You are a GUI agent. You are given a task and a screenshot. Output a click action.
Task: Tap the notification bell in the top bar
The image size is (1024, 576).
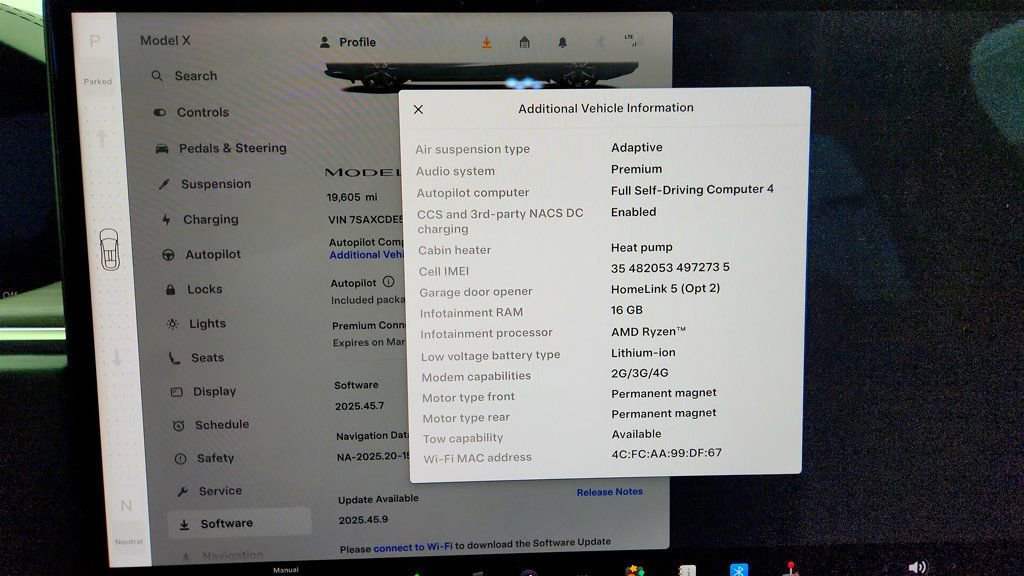pyautogui.click(x=562, y=42)
